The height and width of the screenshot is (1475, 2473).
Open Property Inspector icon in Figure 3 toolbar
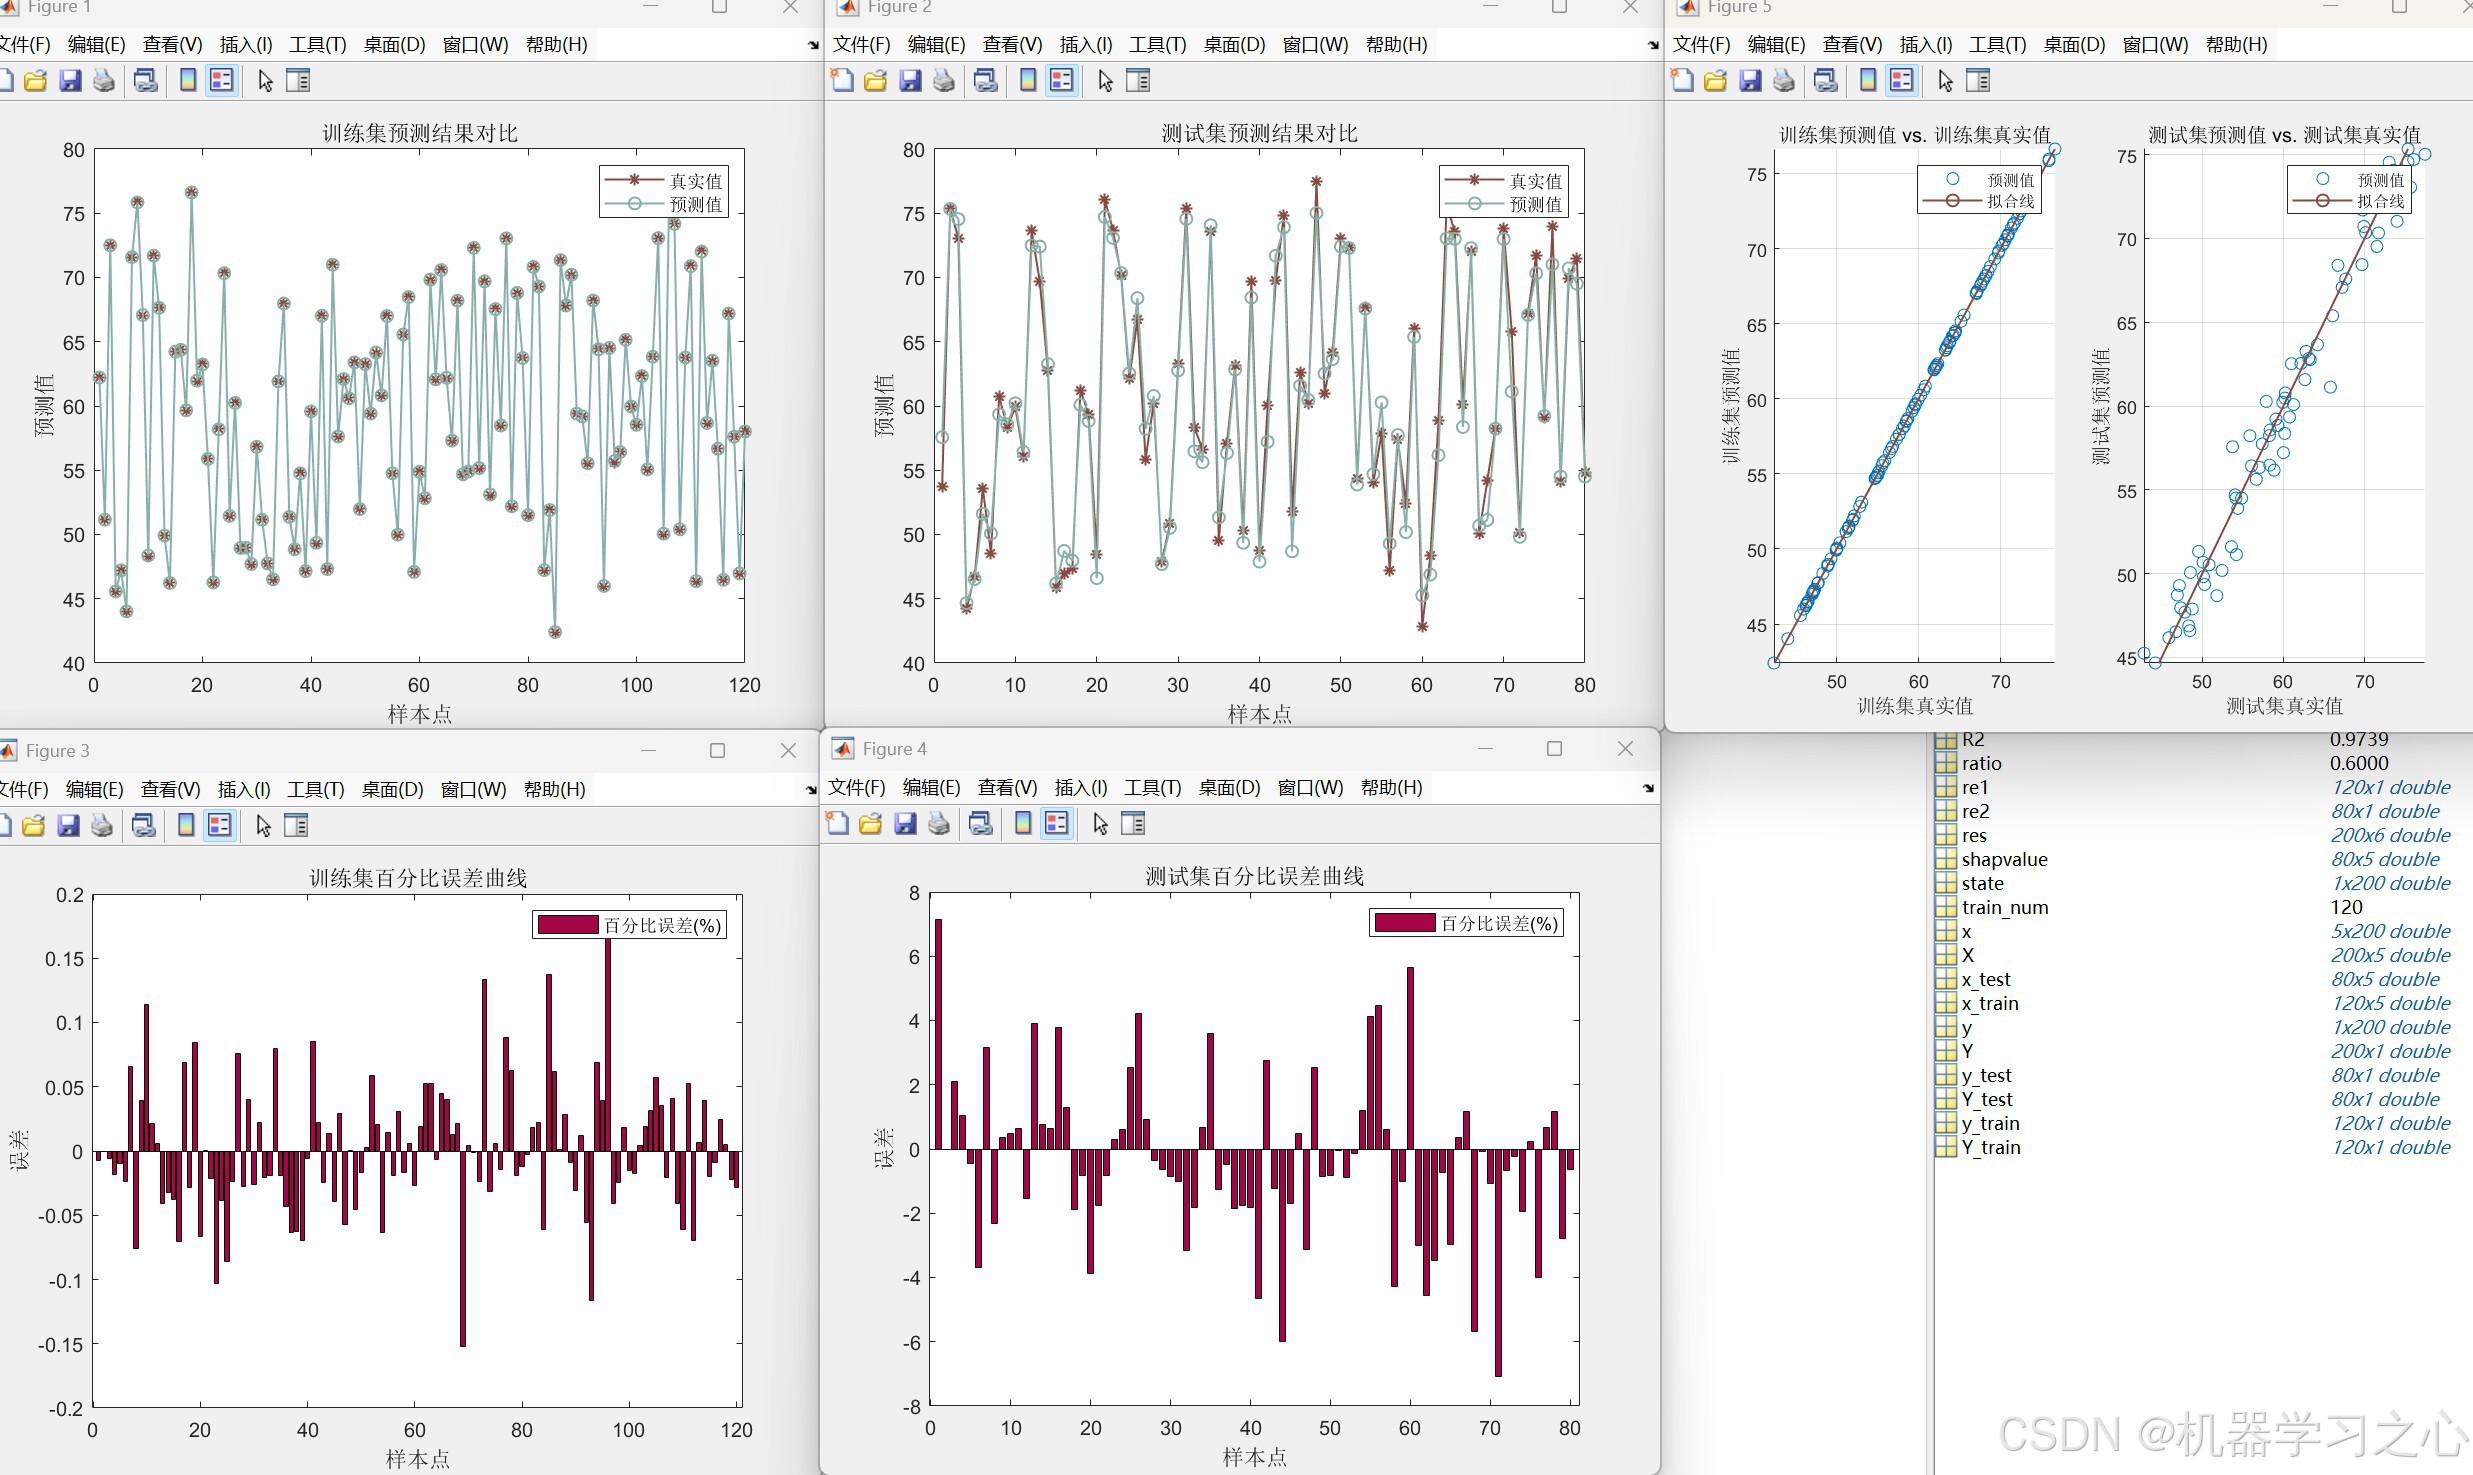tap(296, 826)
